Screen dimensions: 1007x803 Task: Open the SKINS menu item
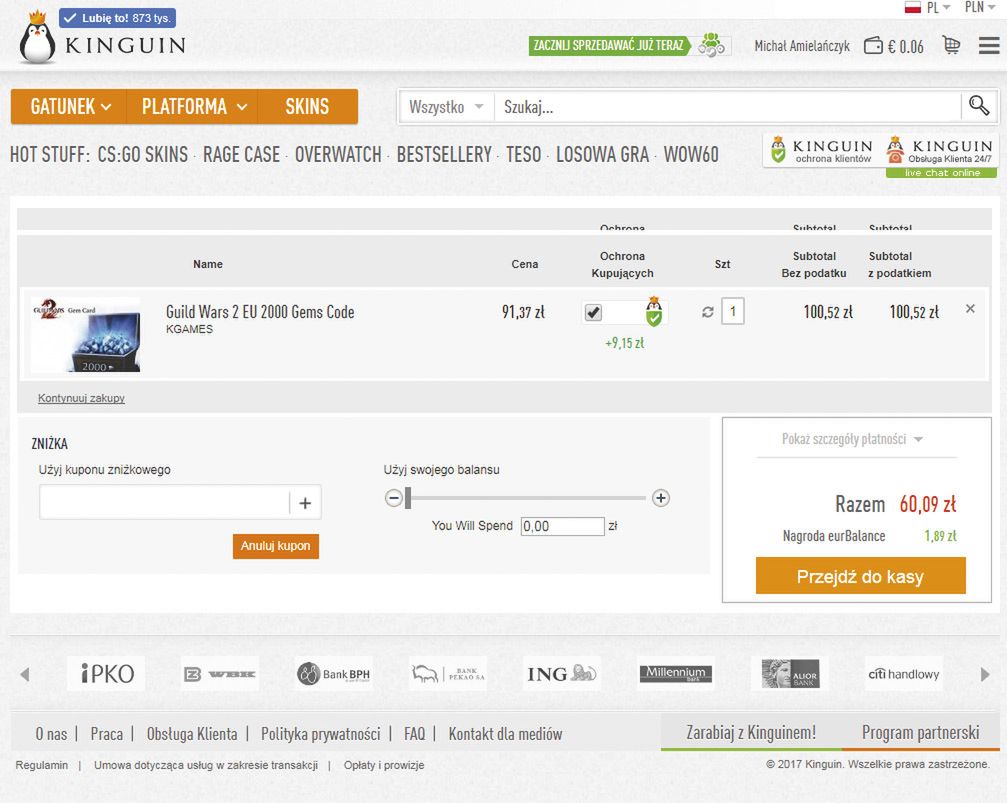point(308,107)
